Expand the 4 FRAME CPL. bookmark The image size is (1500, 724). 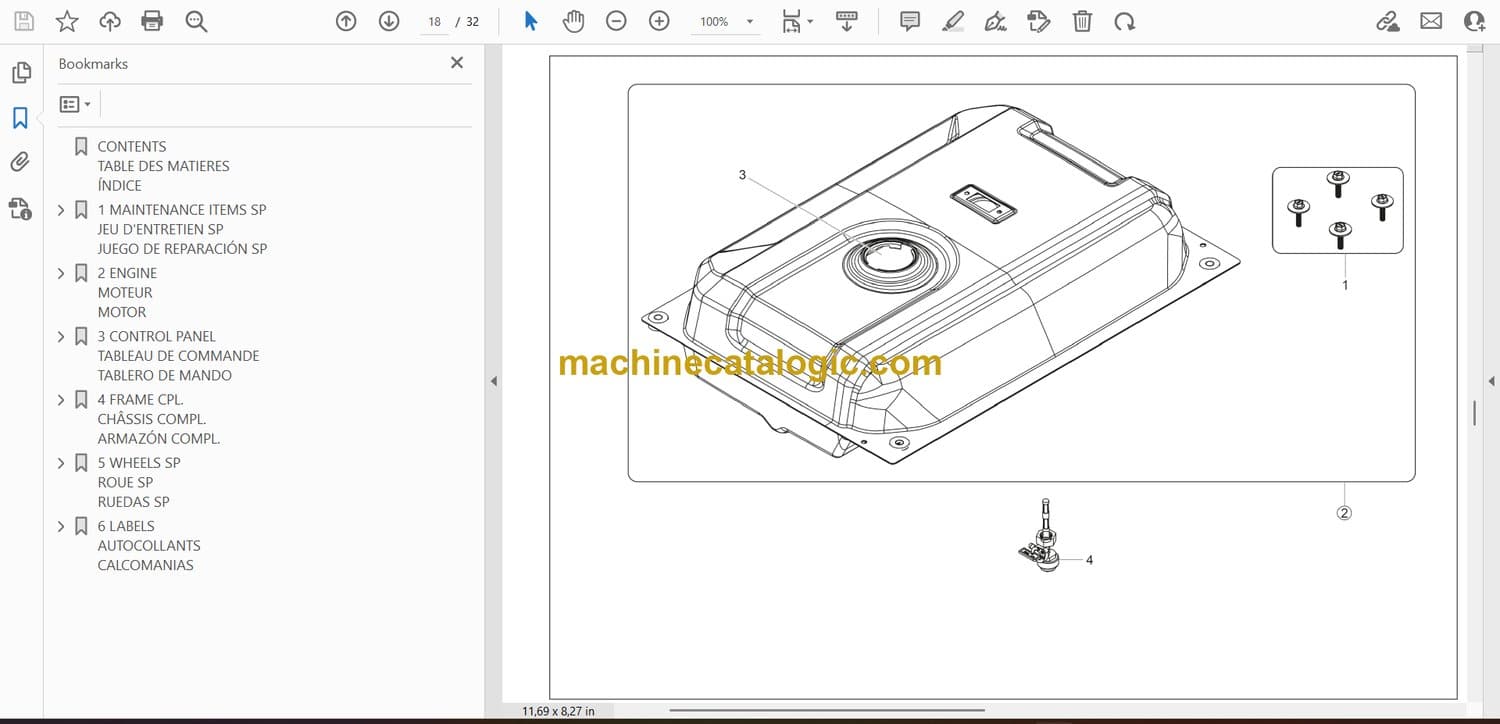(61, 400)
